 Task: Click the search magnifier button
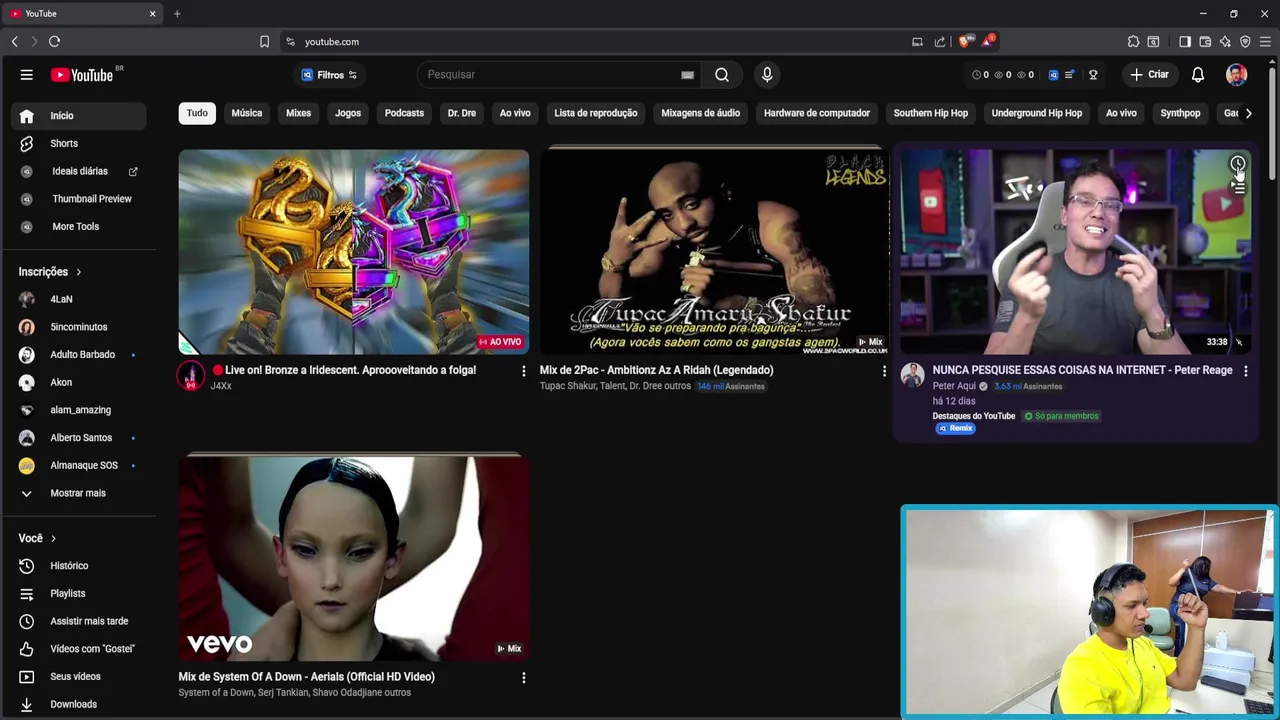tap(722, 75)
